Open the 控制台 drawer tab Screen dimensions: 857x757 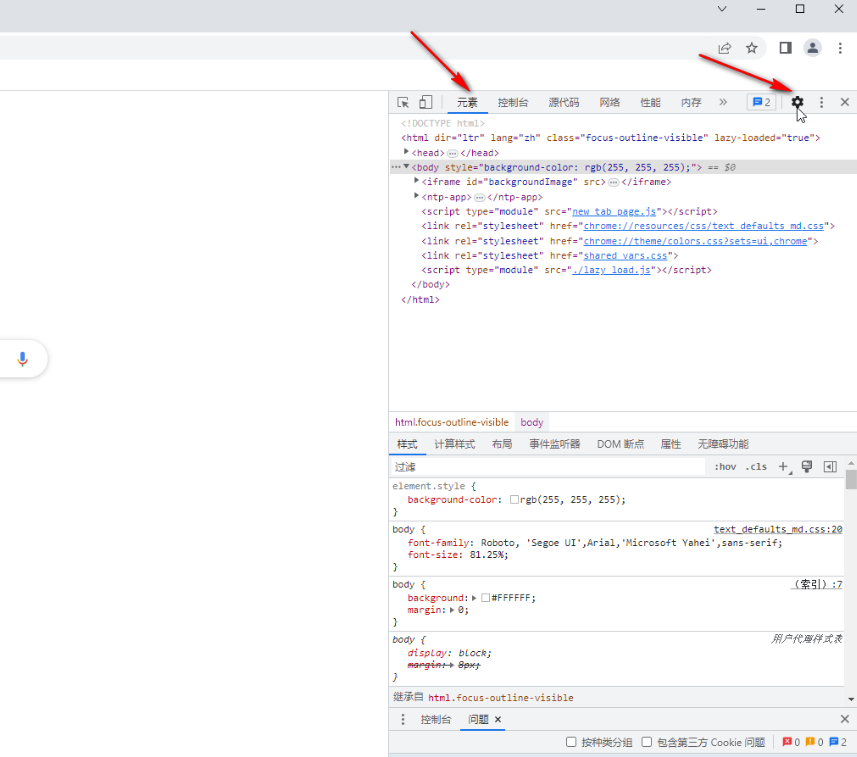click(x=436, y=719)
